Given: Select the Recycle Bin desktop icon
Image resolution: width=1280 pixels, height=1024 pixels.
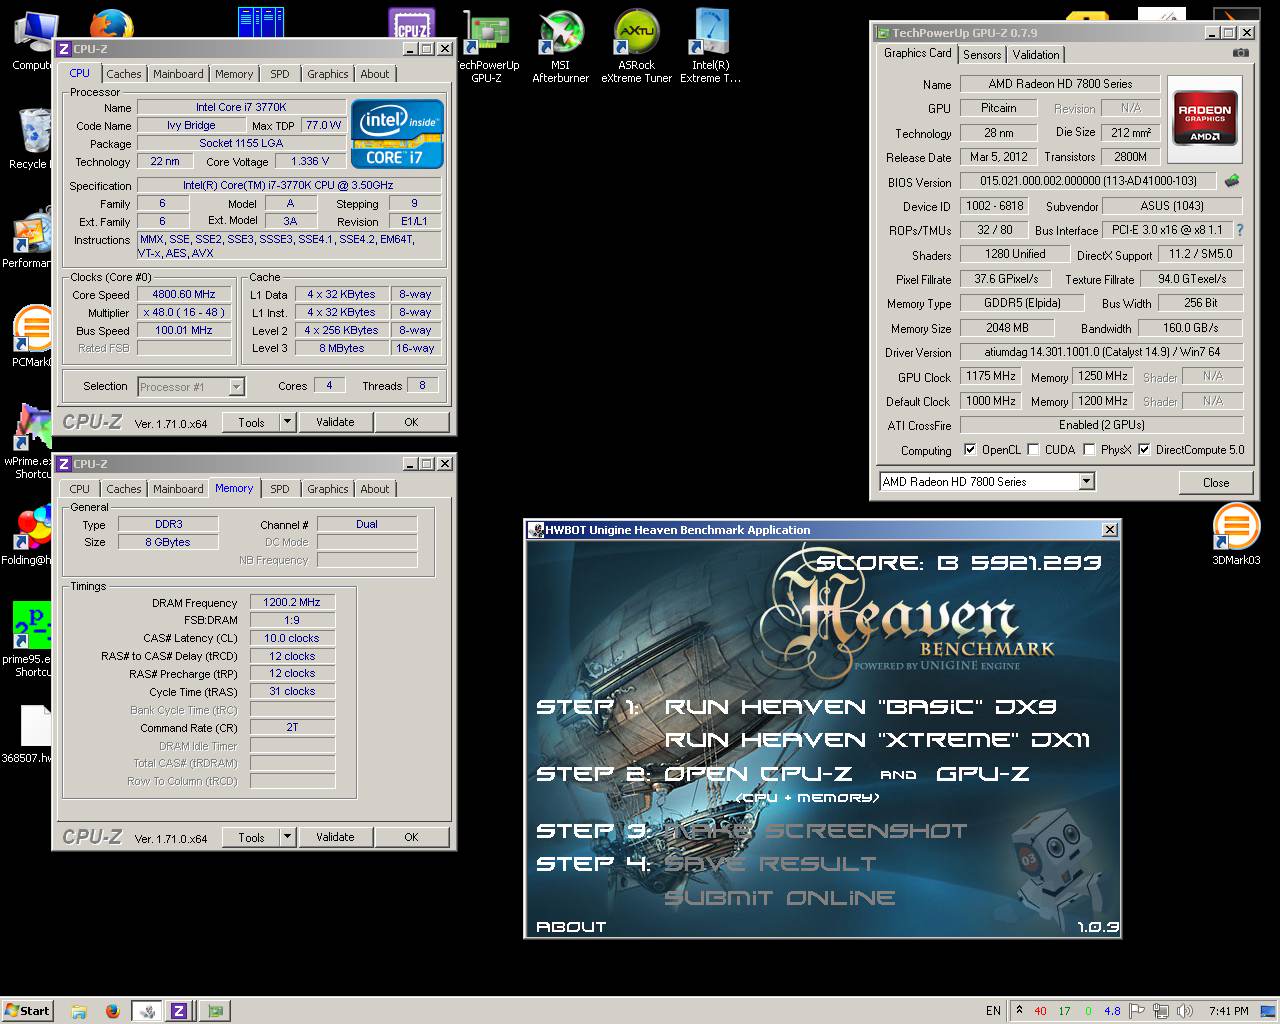Looking at the screenshot, I should pos(30,140).
